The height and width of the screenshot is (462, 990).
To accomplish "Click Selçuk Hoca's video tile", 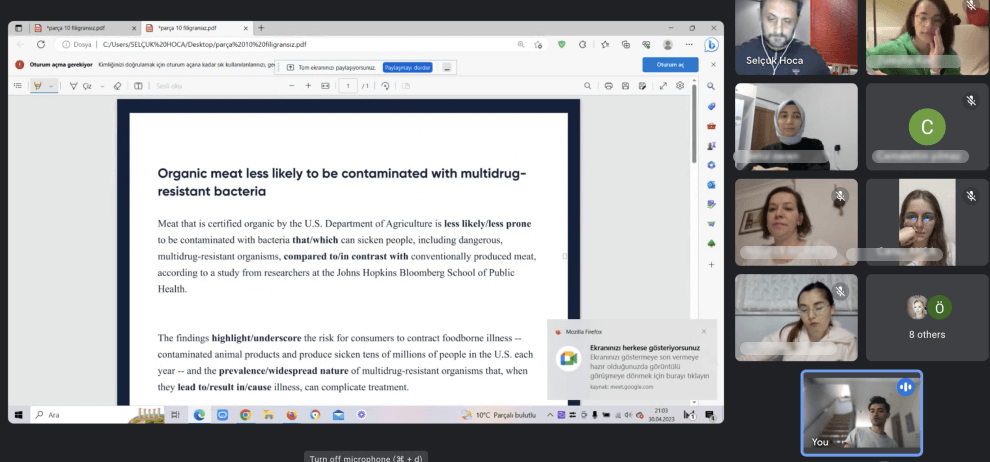I will 796,37.
